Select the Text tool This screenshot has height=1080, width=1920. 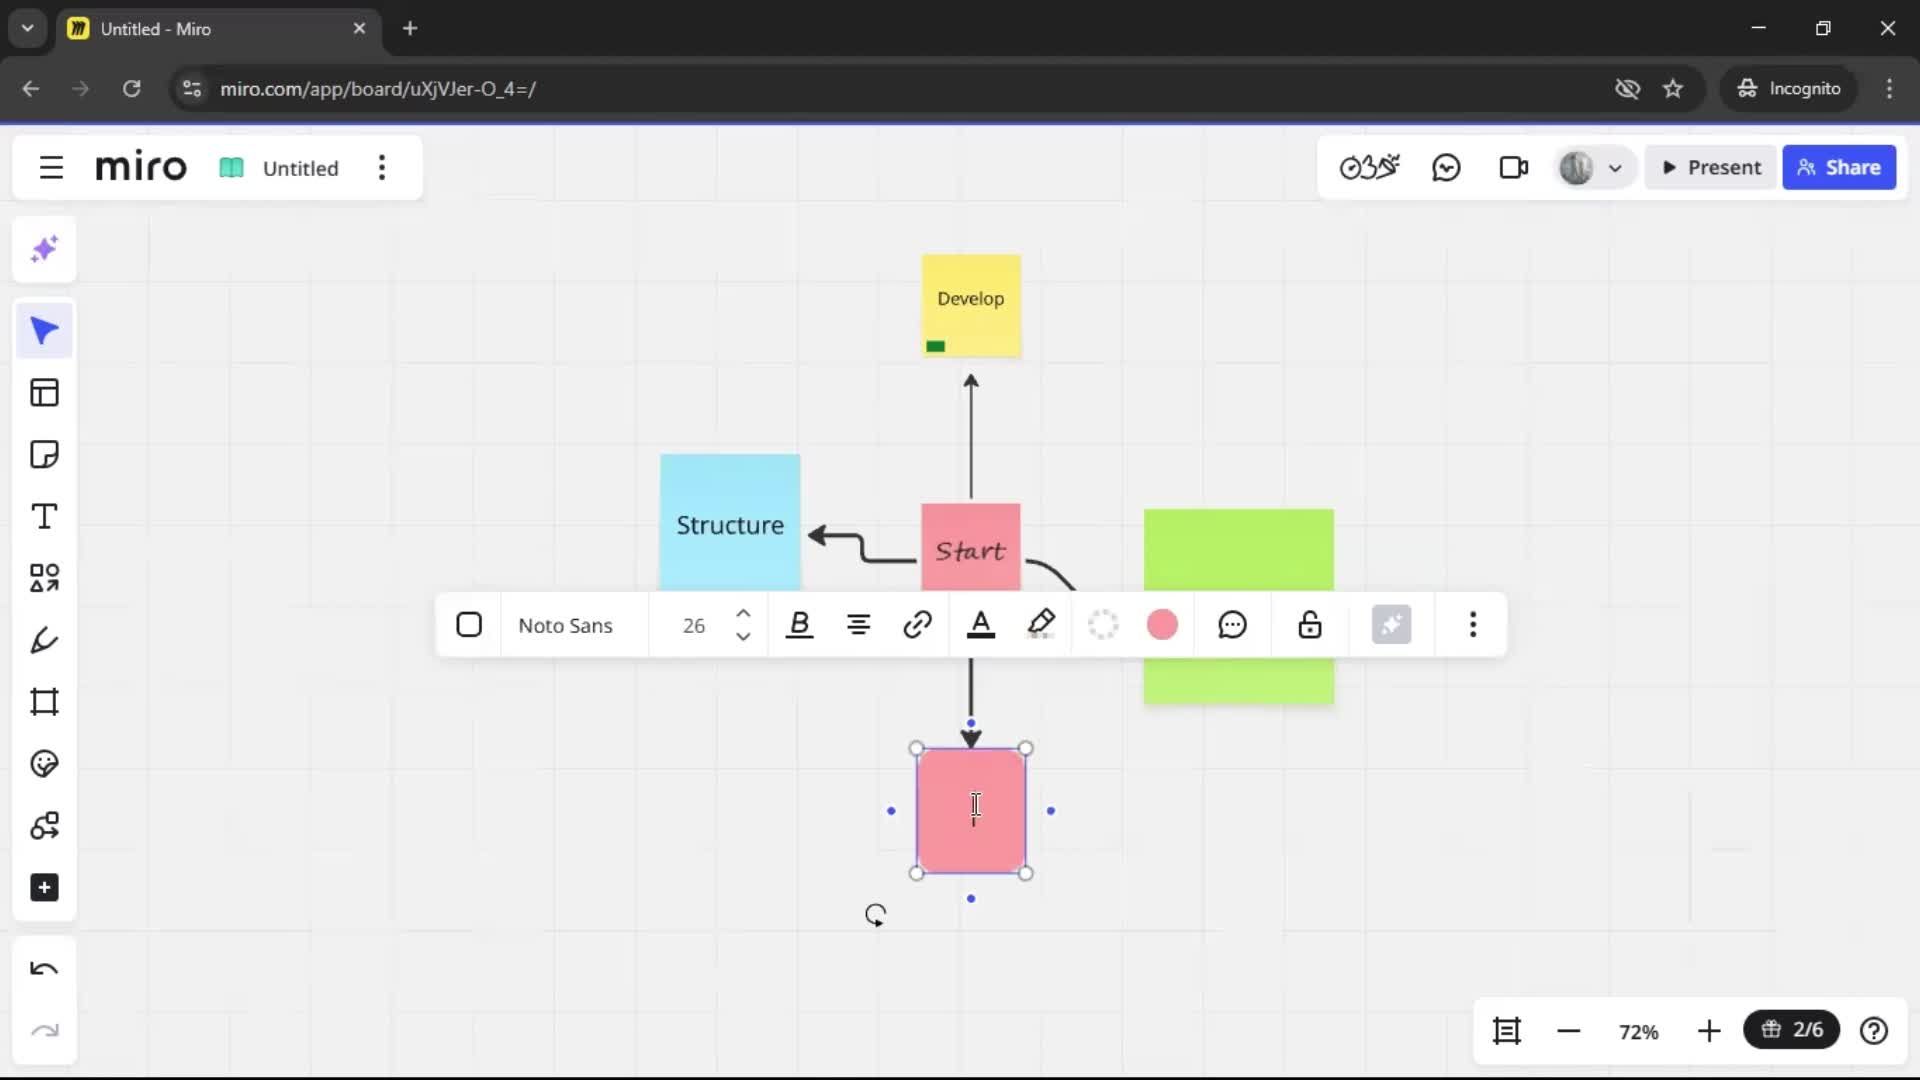tap(44, 517)
